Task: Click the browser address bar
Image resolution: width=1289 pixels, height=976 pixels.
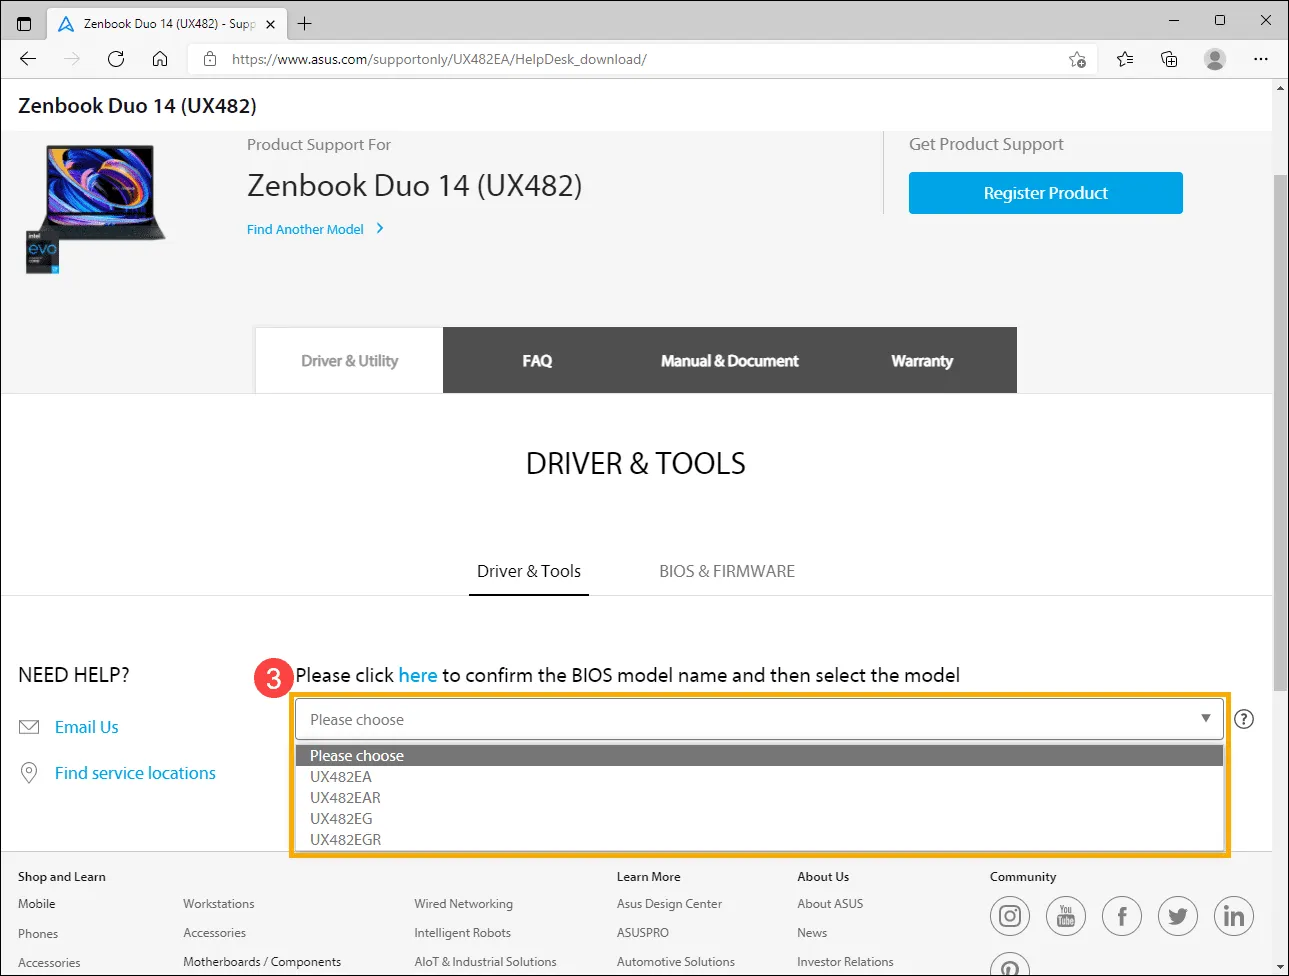Action: pyautogui.click(x=640, y=59)
